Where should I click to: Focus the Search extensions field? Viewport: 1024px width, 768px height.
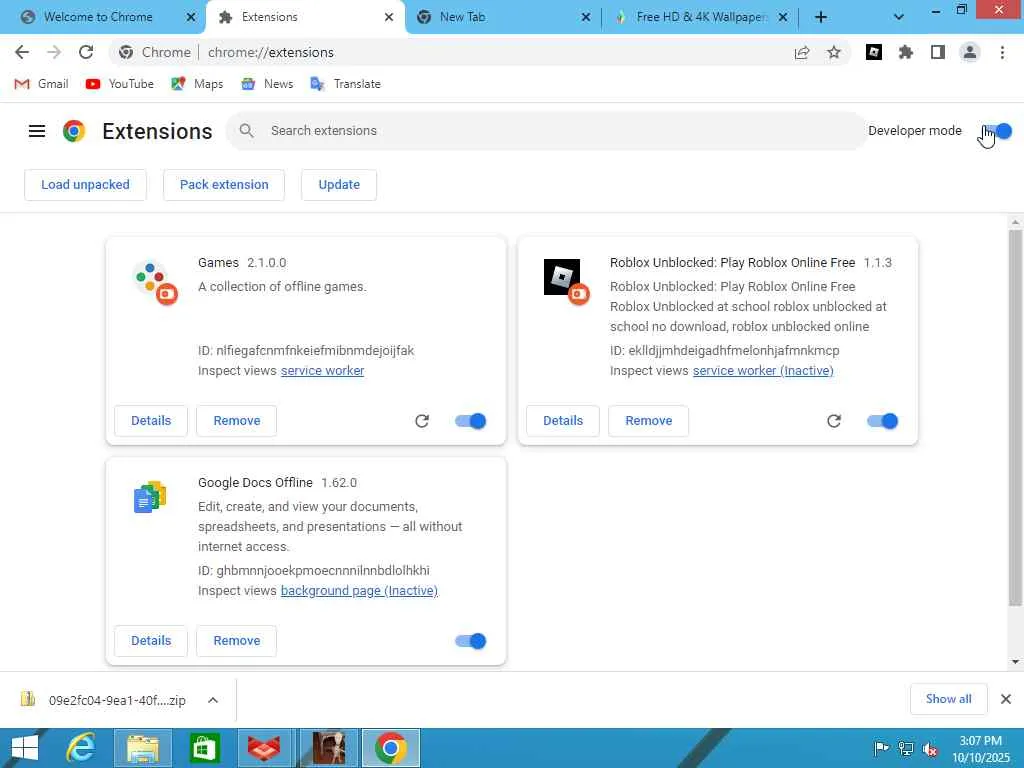point(546,131)
